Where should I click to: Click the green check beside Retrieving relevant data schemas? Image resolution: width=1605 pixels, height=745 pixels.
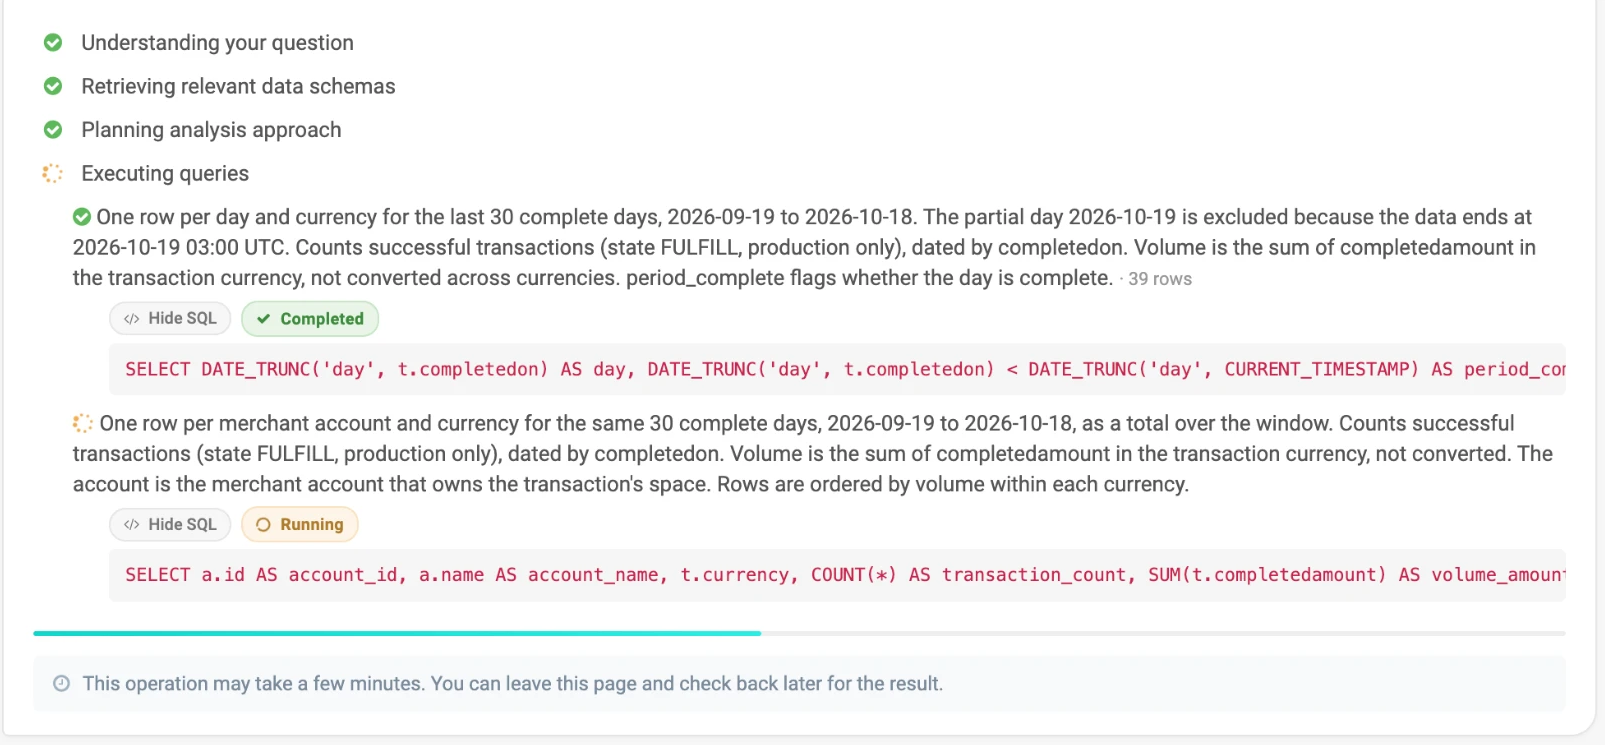(53, 86)
